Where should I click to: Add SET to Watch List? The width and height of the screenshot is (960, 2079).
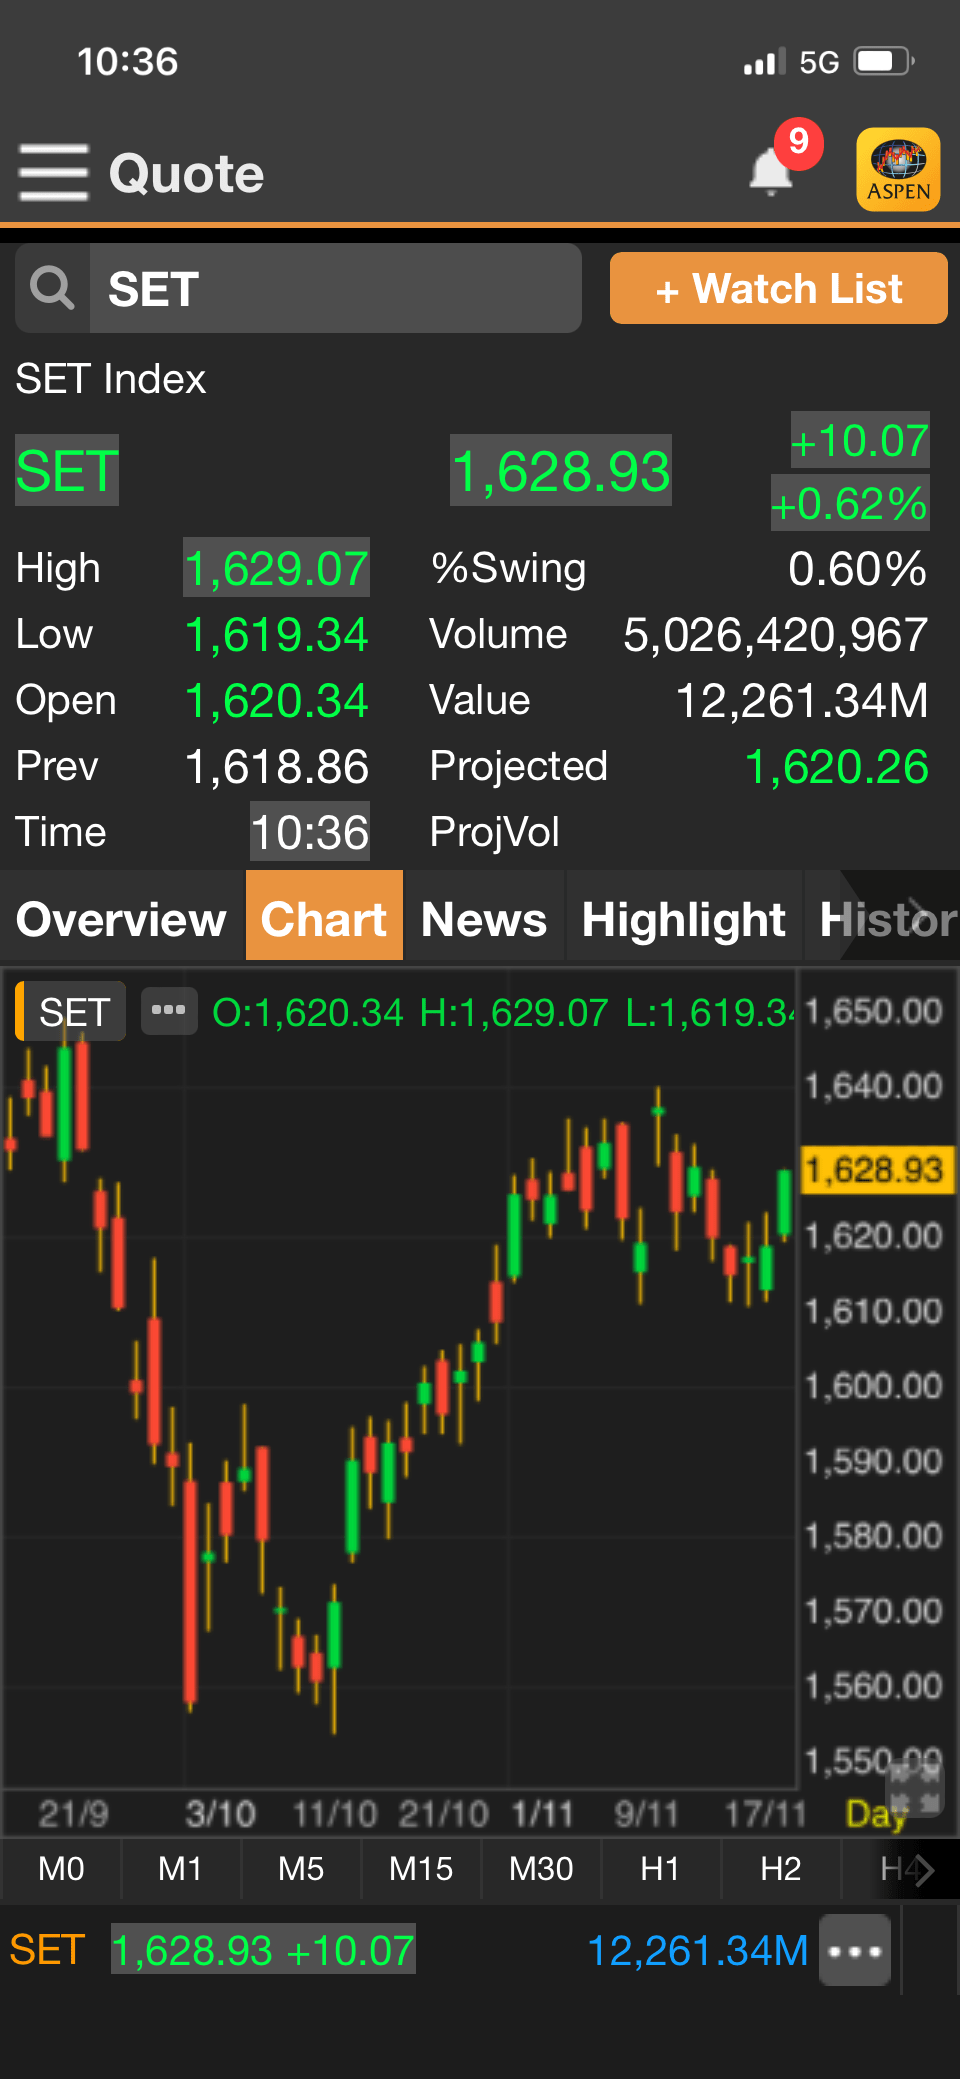778,288
